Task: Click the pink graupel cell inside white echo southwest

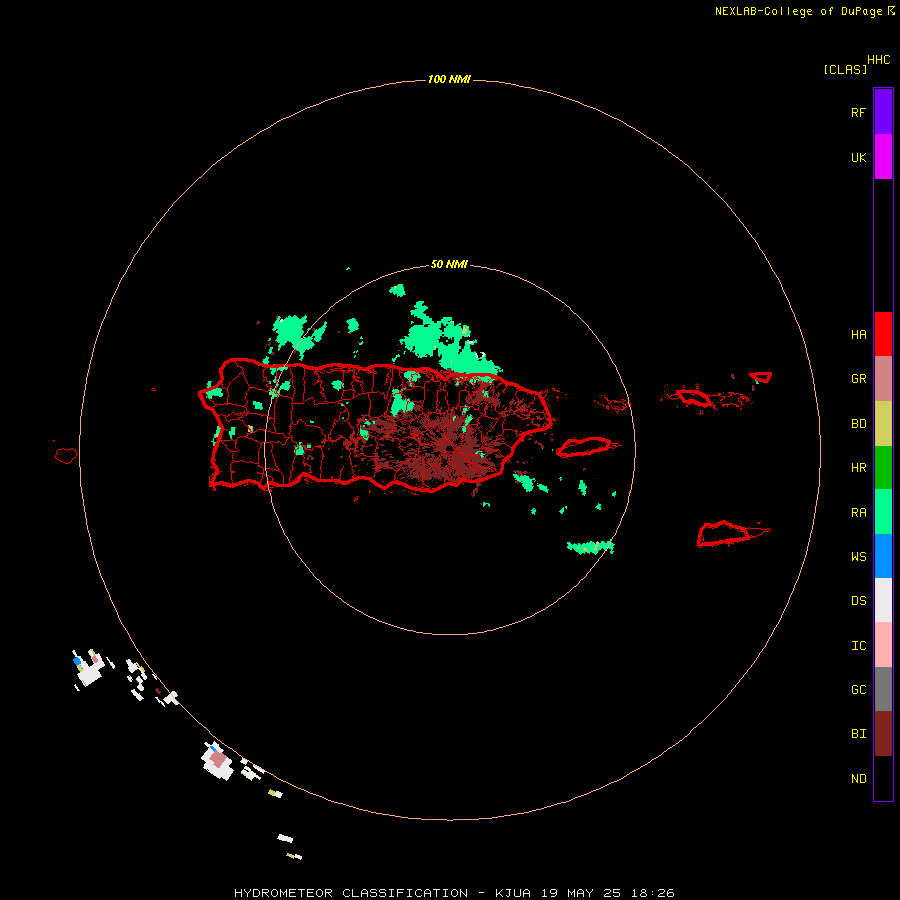Action: (x=218, y=759)
